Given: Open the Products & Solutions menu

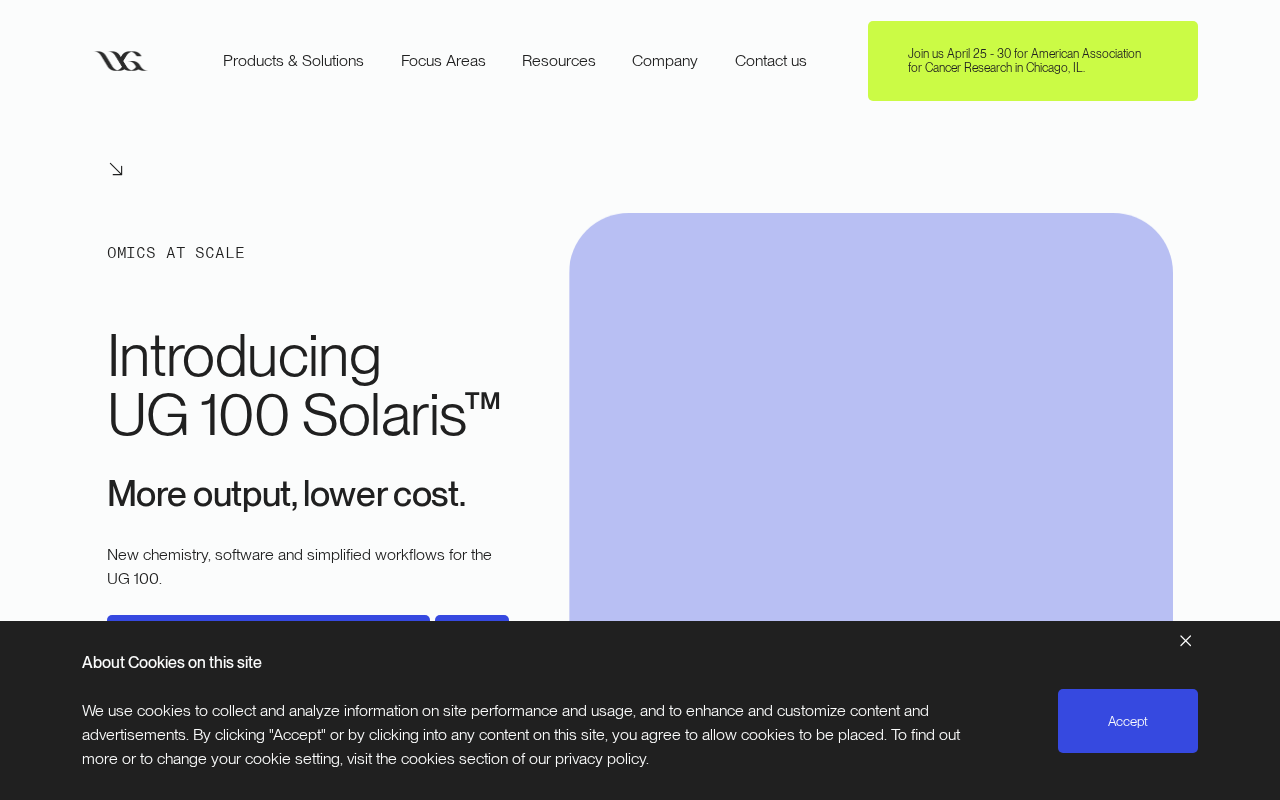Looking at the screenshot, I should pos(293,61).
